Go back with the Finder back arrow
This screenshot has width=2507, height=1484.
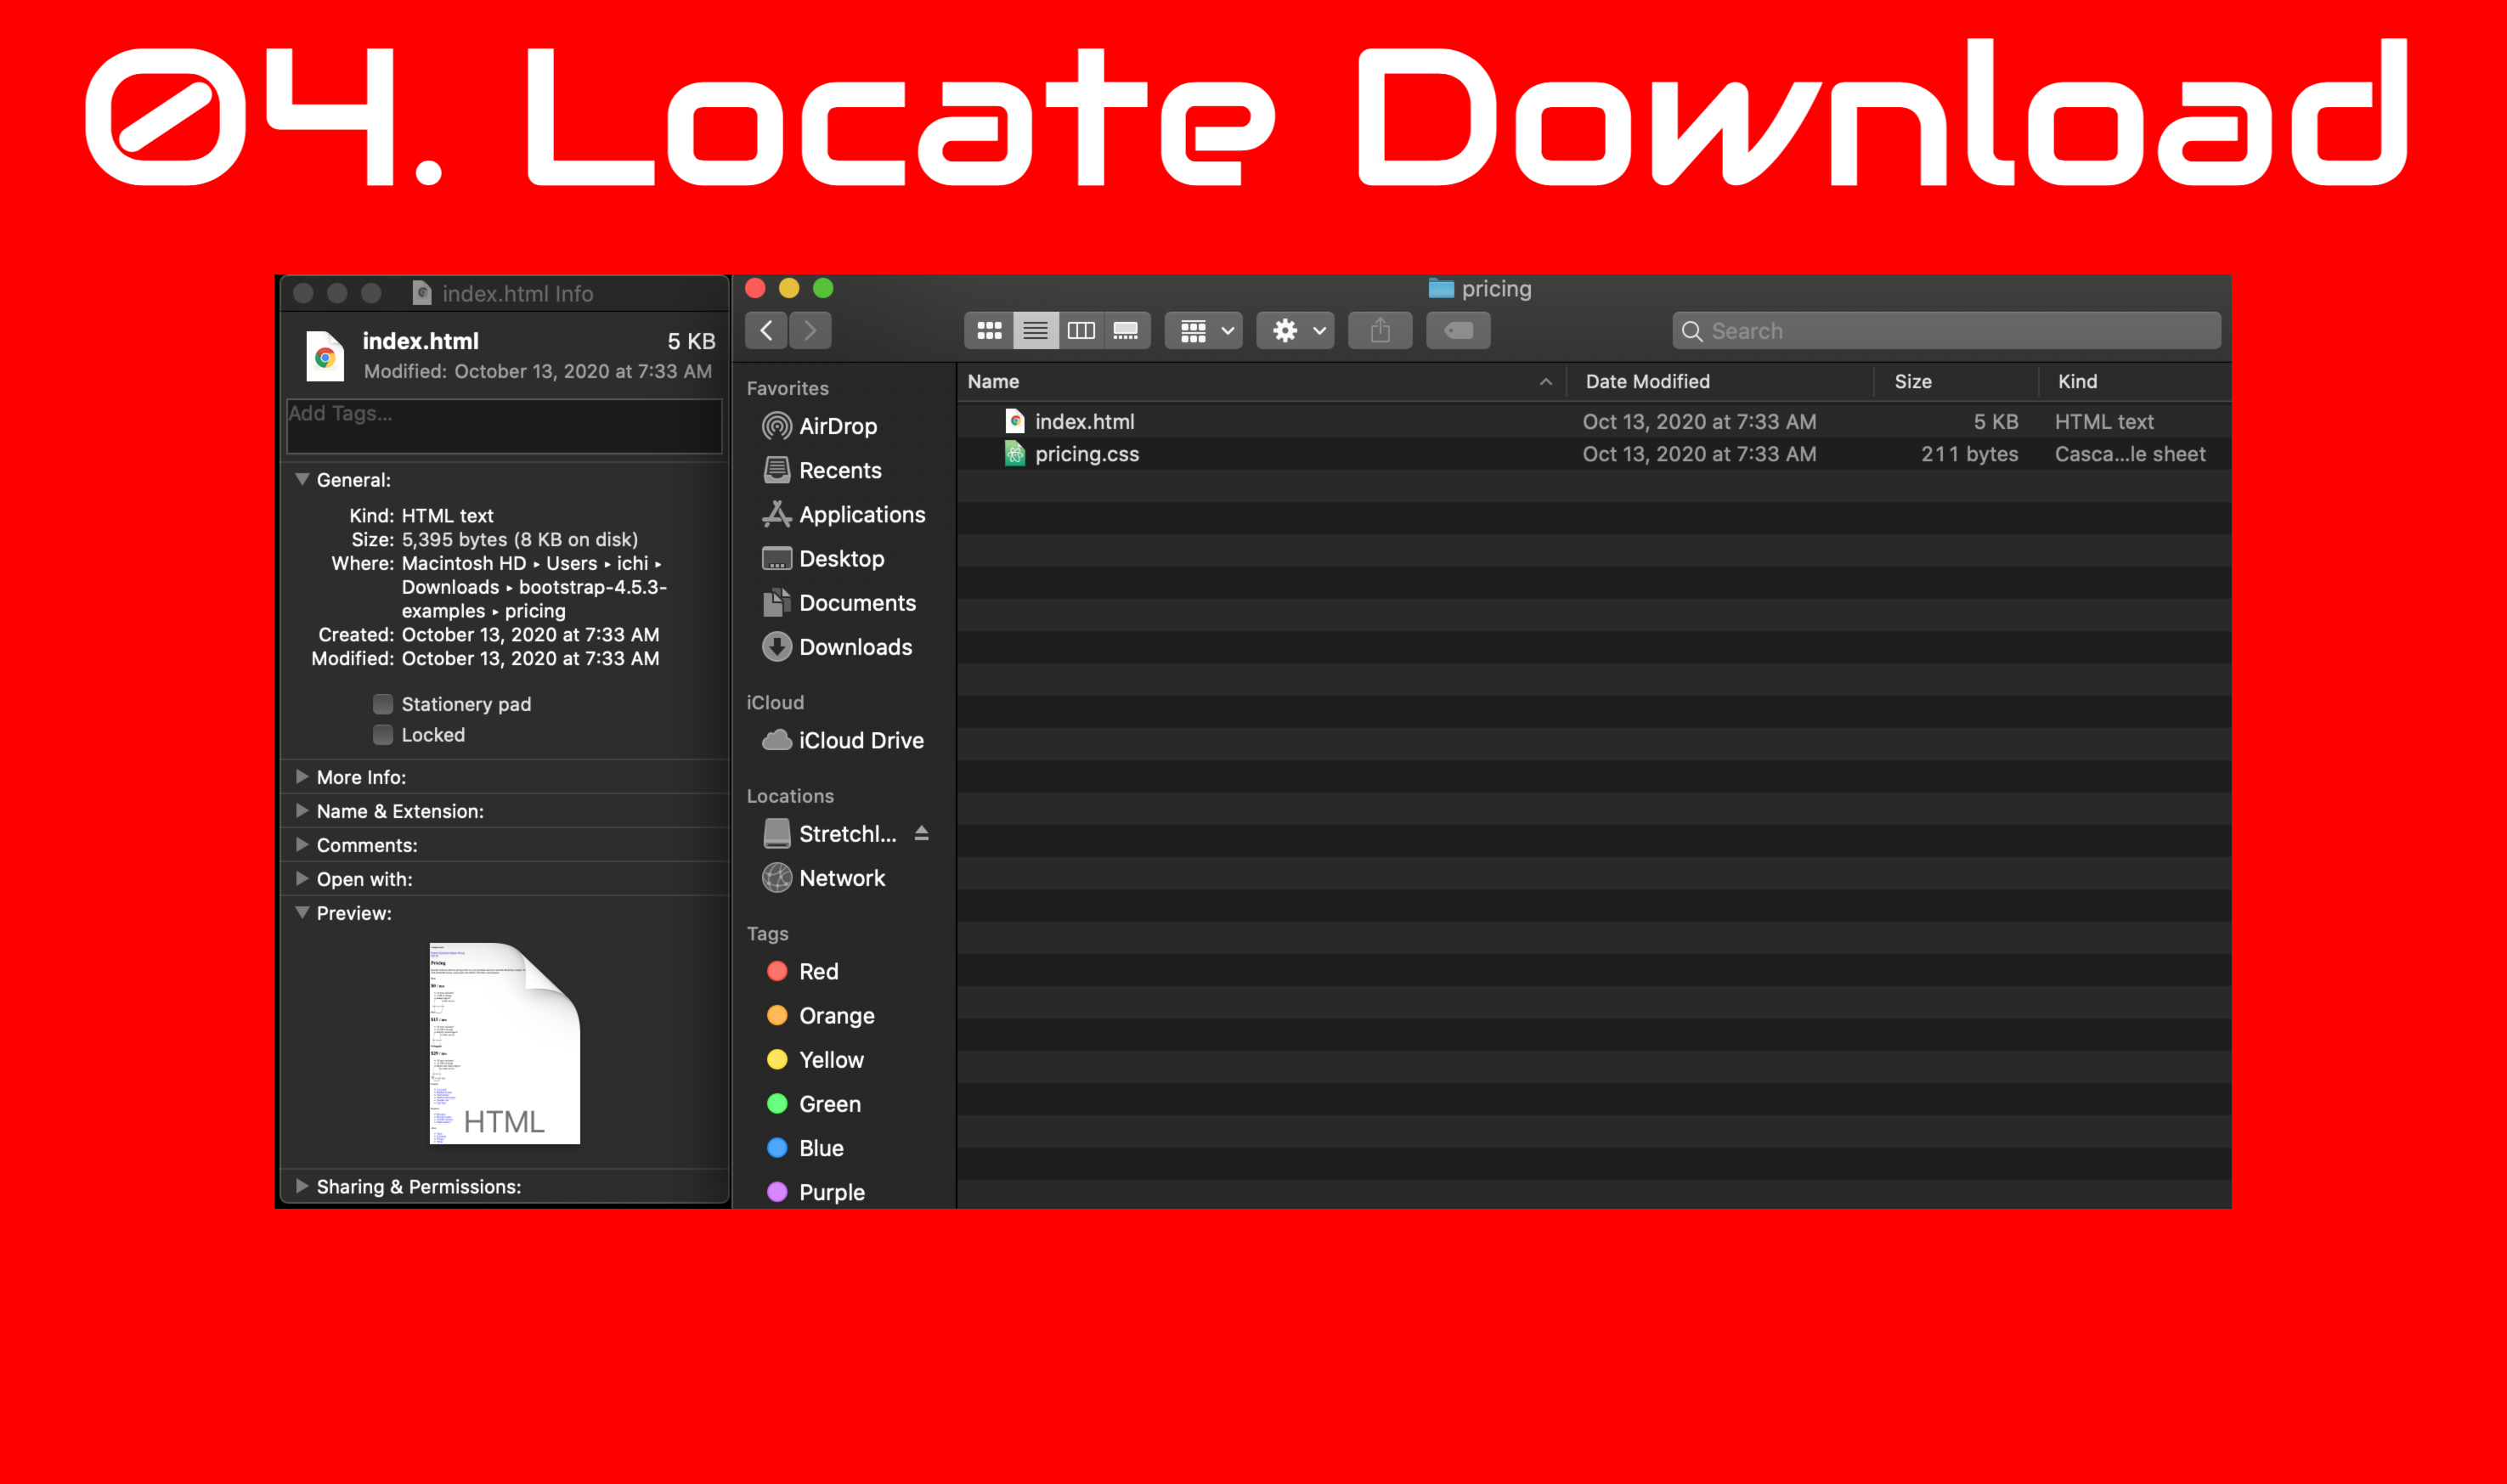[x=767, y=331]
